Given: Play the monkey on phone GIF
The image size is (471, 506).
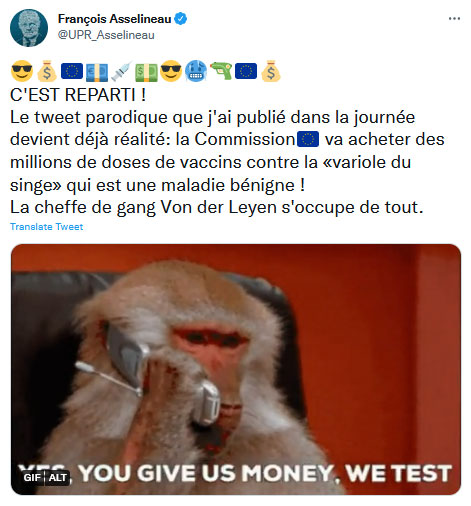Looking at the screenshot, I should point(236,369).
